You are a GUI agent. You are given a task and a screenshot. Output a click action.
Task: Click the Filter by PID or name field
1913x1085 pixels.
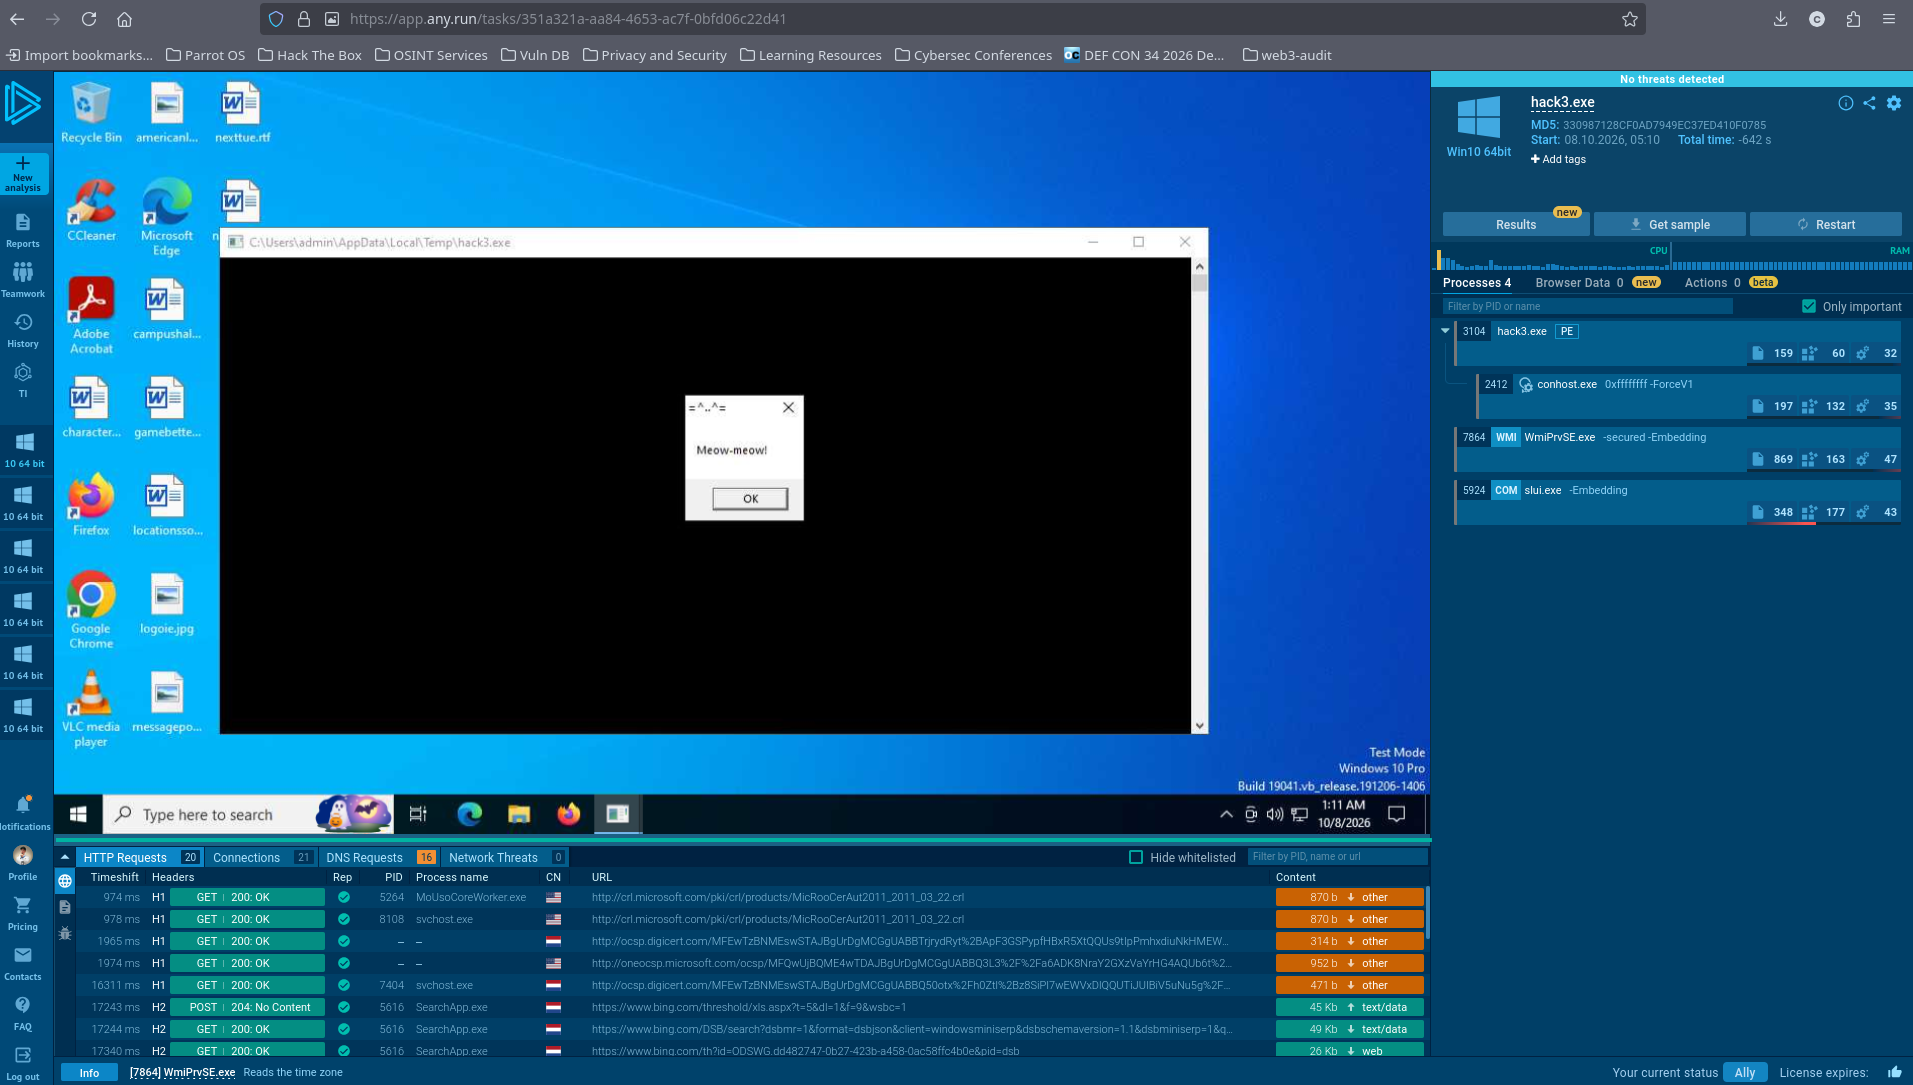[1588, 306]
